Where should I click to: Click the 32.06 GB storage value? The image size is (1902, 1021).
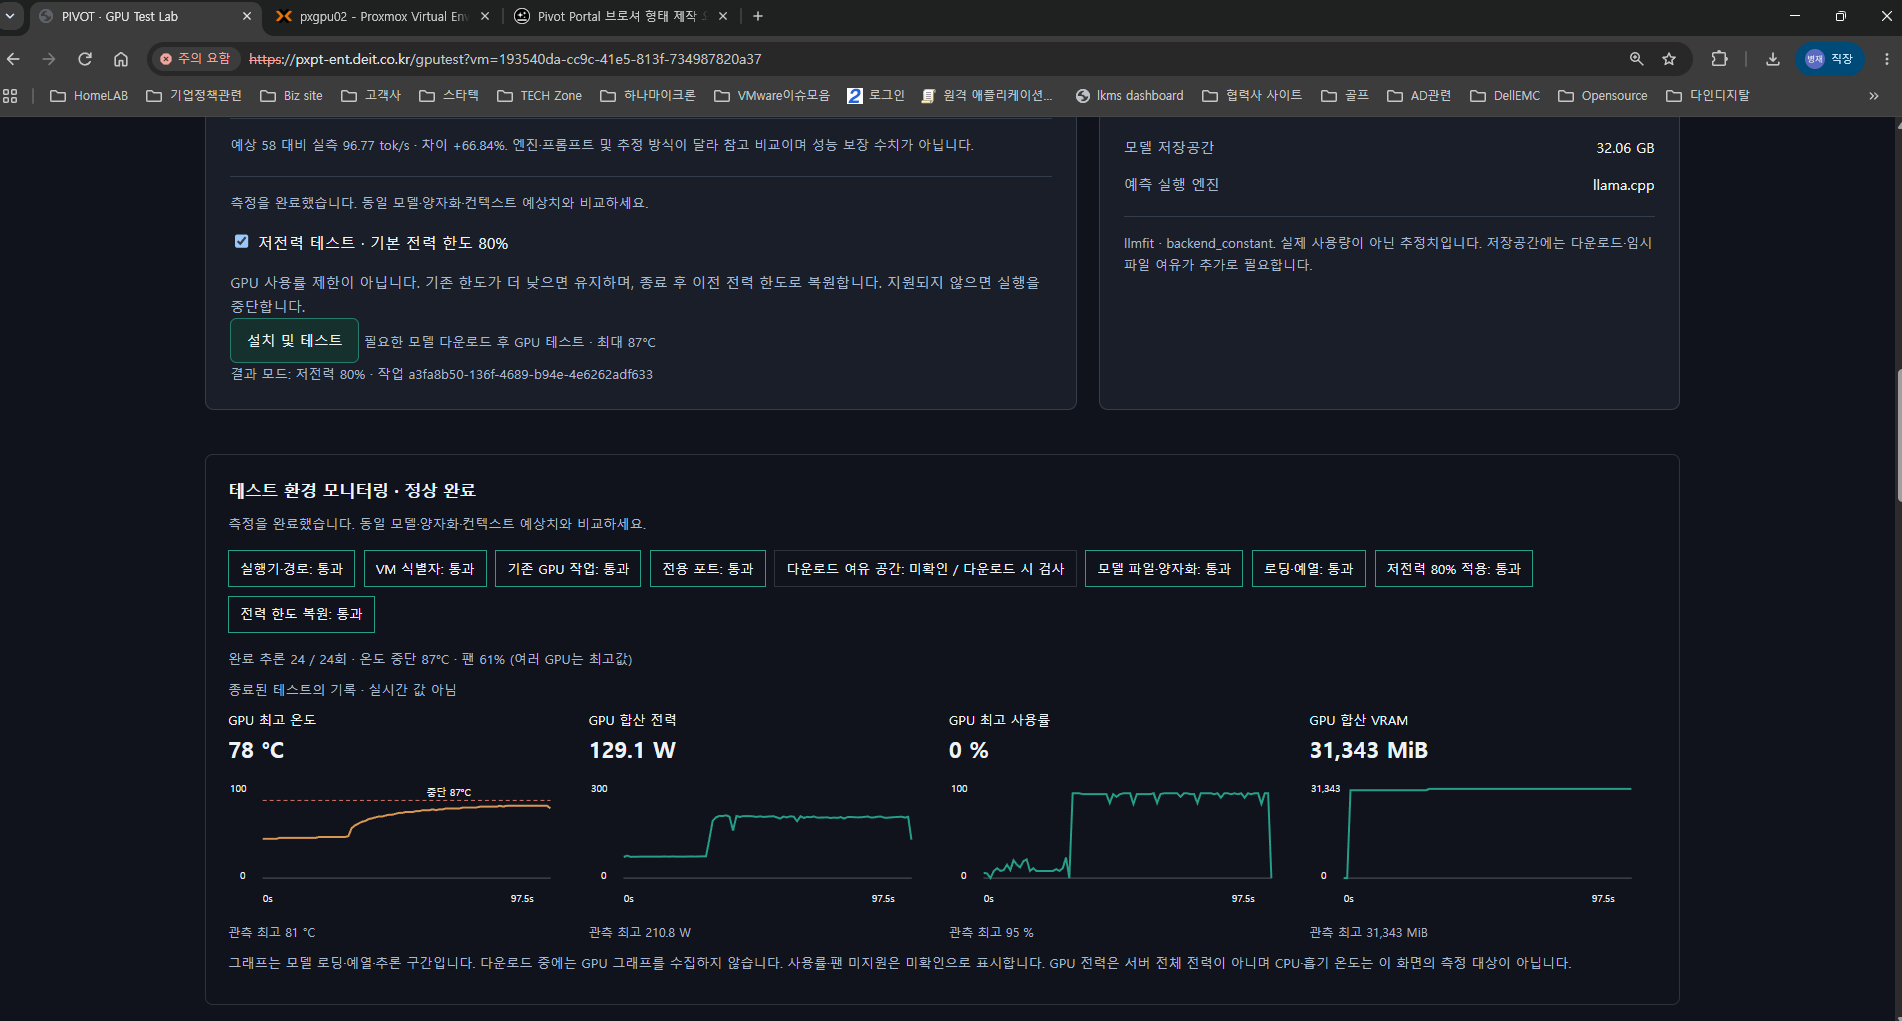(1625, 148)
